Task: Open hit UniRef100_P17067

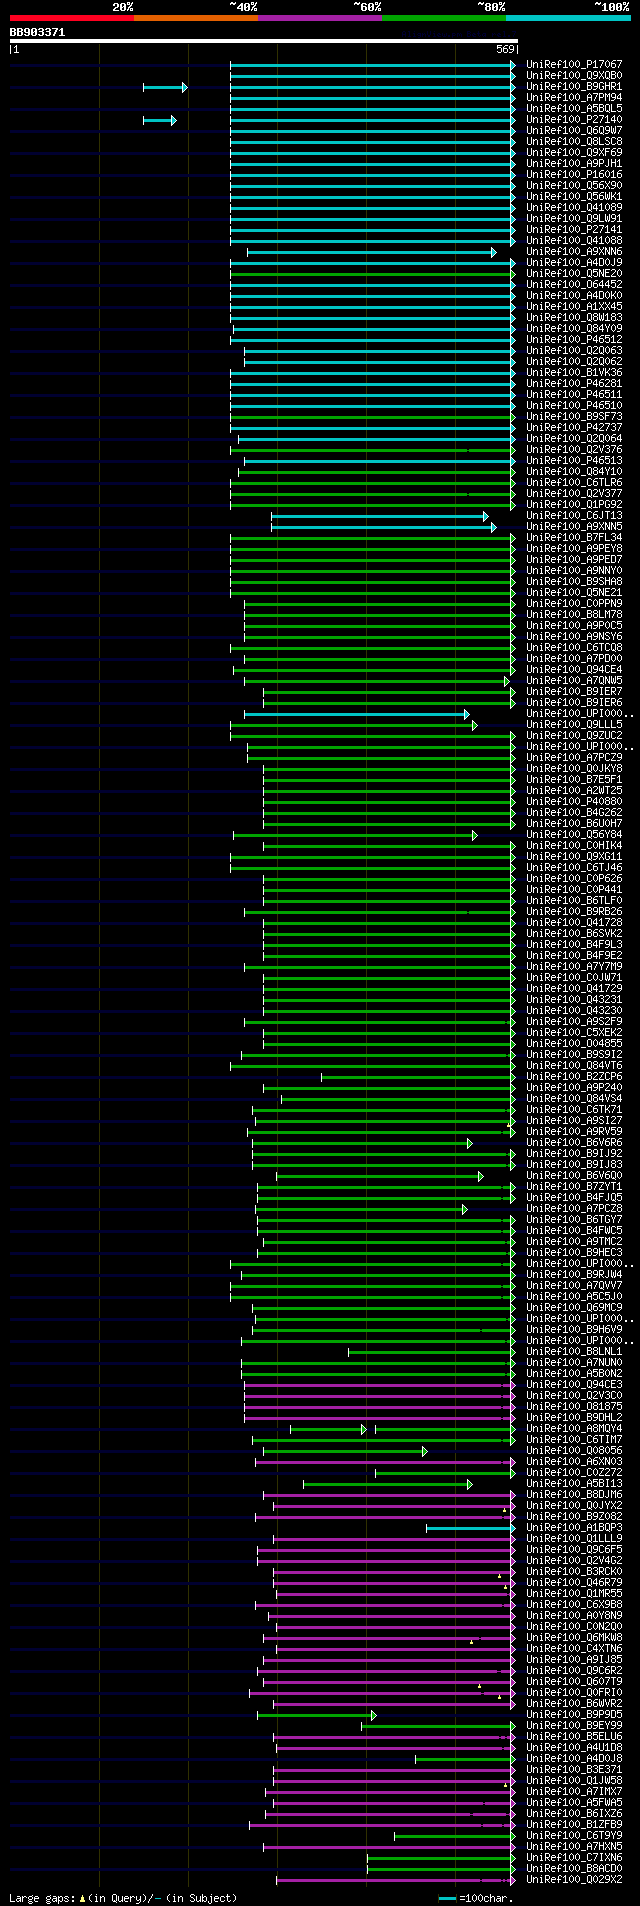Action: click(574, 64)
